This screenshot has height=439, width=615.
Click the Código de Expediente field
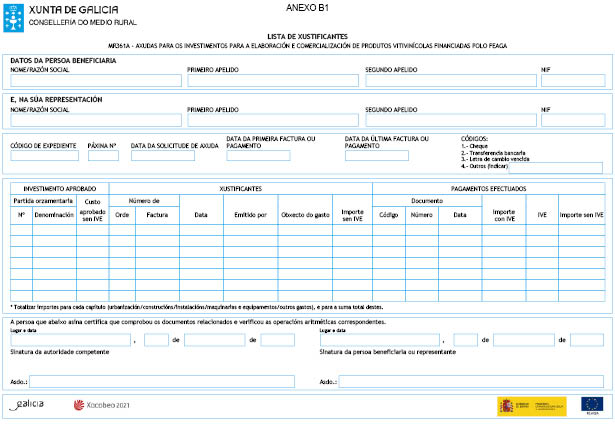(44, 156)
